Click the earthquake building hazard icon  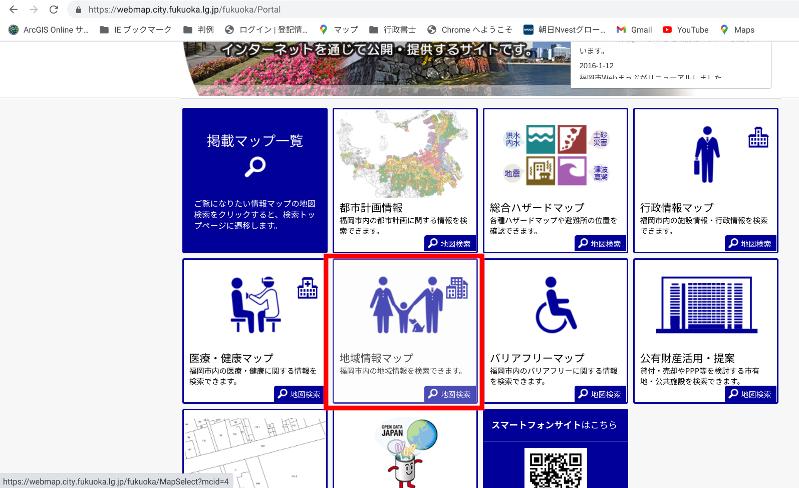coord(540,171)
